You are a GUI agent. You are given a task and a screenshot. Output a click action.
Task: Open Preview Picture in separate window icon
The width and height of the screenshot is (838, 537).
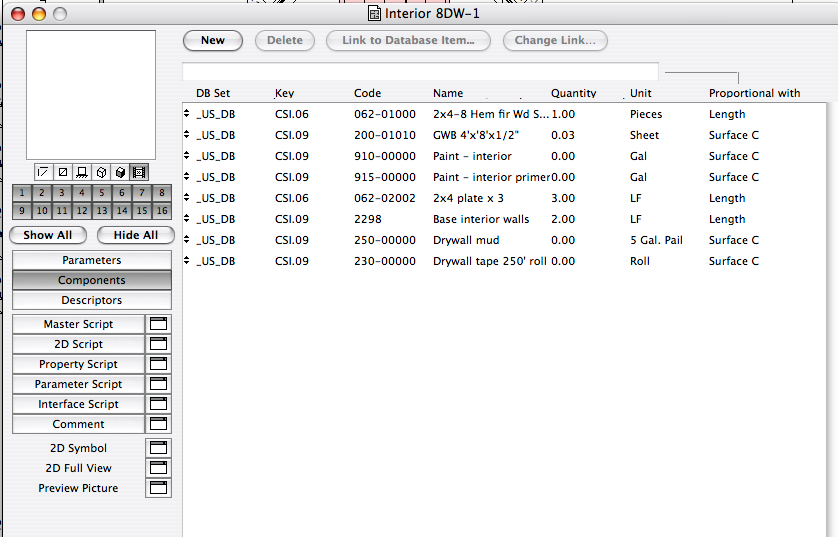(x=158, y=488)
